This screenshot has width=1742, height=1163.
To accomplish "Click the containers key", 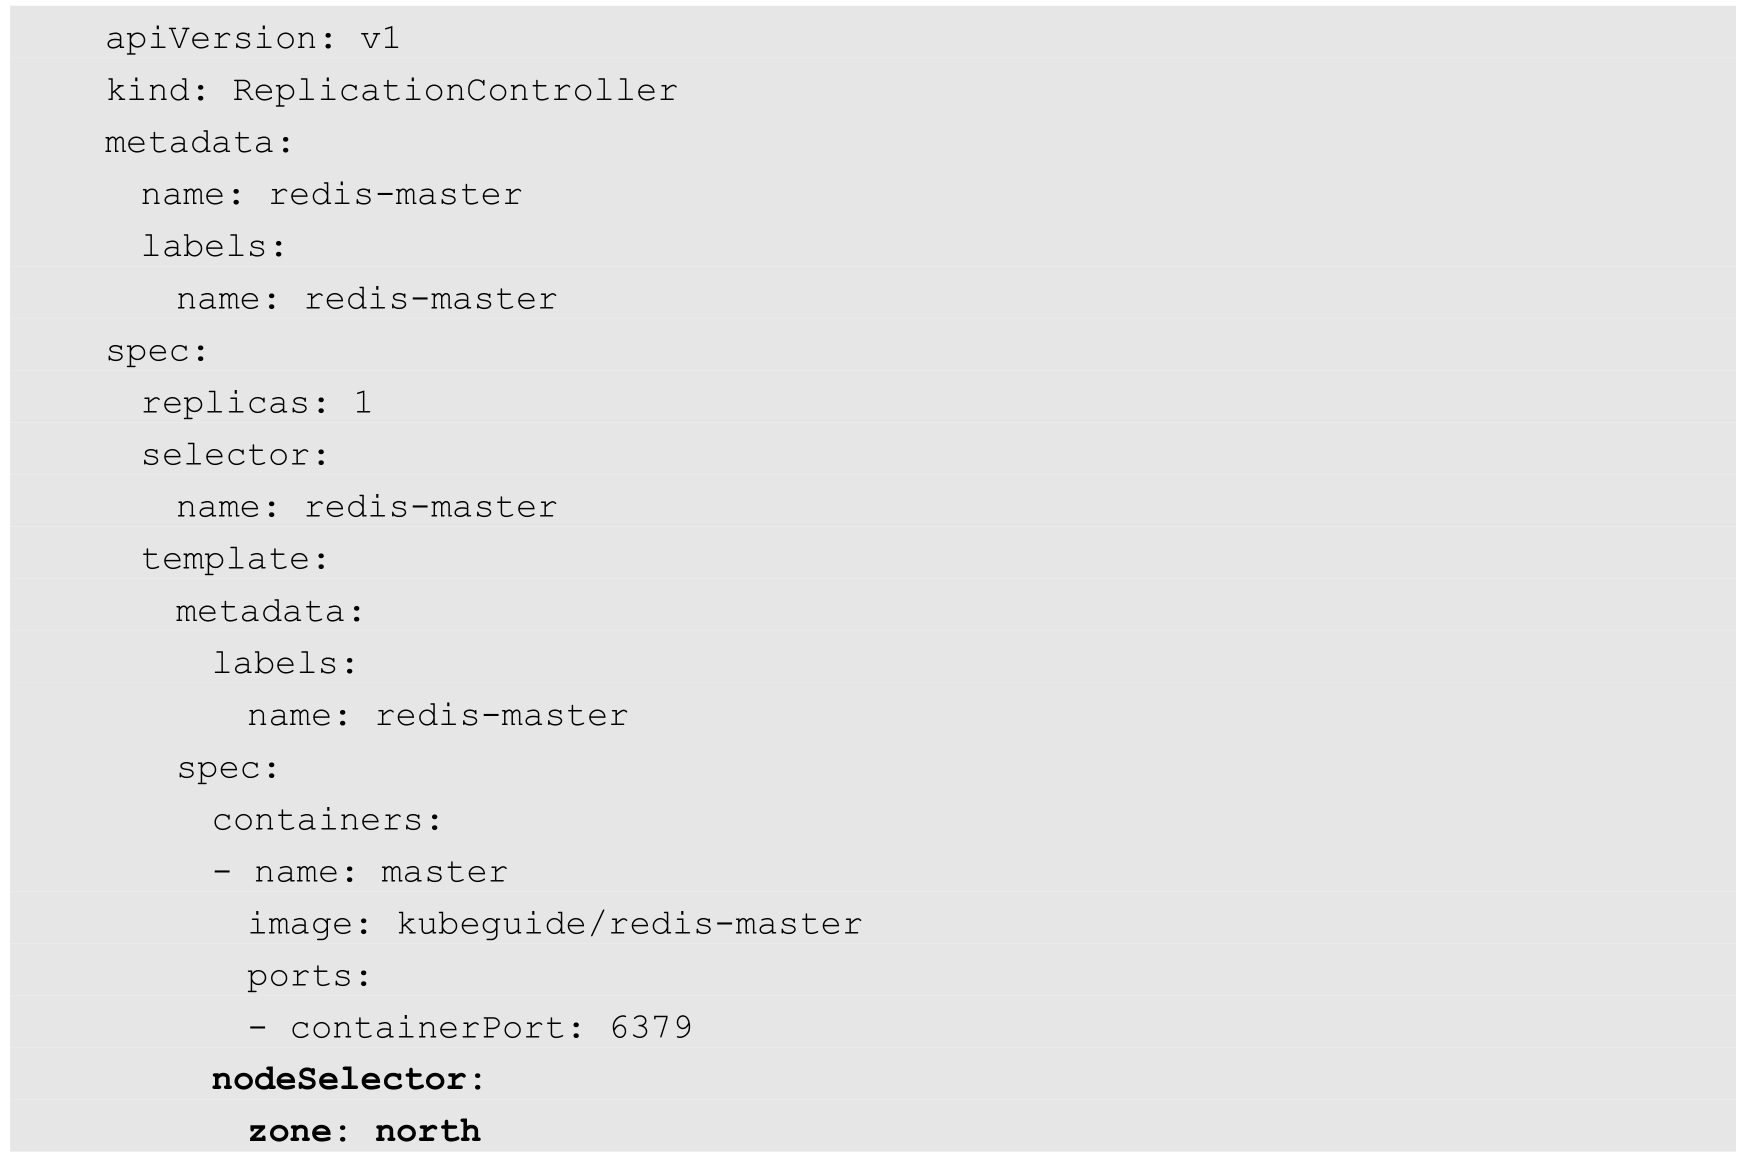I will (x=318, y=820).
